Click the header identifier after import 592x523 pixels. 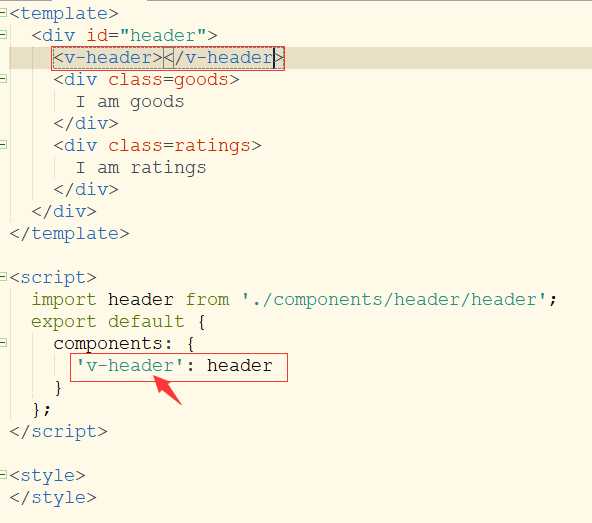point(141,300)
